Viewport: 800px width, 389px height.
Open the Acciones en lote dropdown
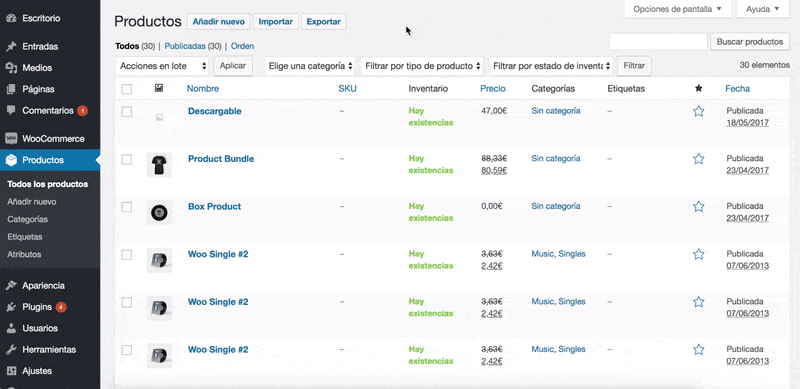163,66
